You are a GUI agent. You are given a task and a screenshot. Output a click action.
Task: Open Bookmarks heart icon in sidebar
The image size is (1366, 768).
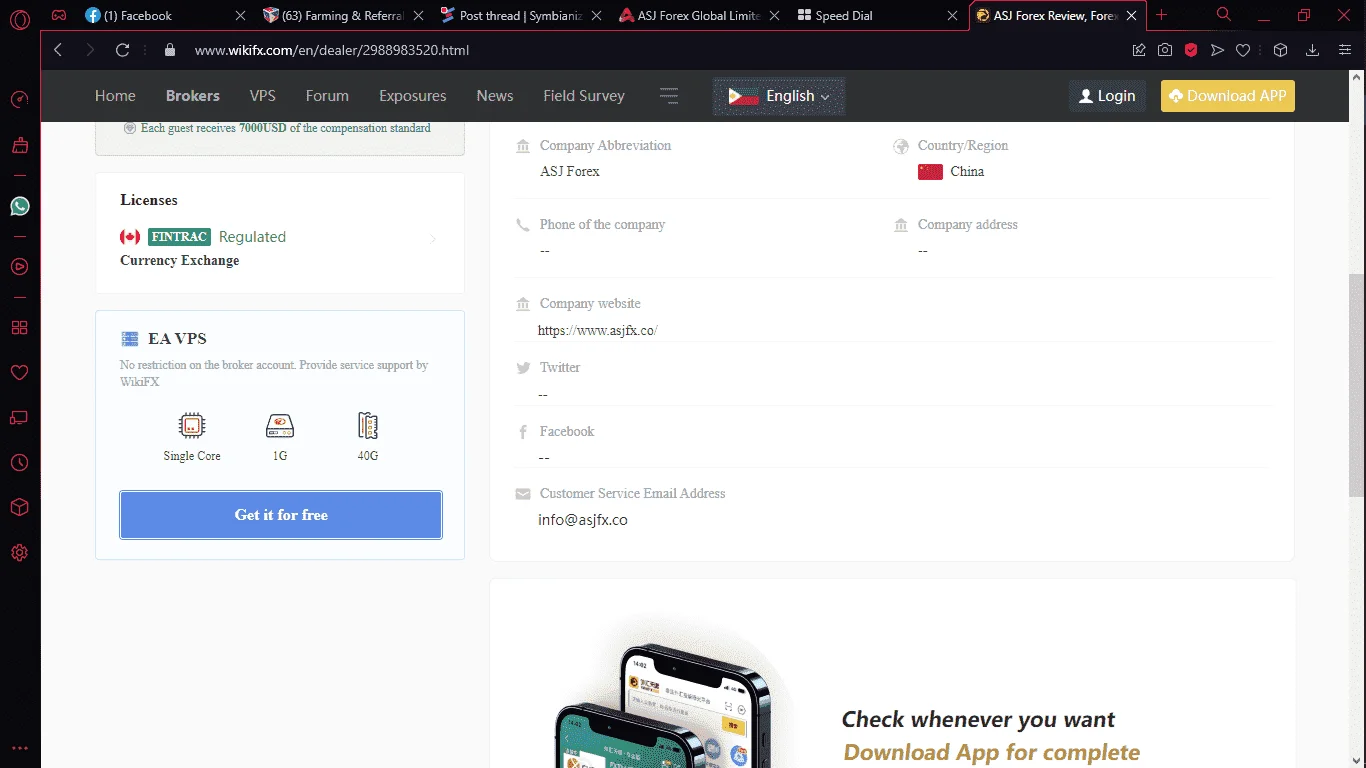[19, 373]
